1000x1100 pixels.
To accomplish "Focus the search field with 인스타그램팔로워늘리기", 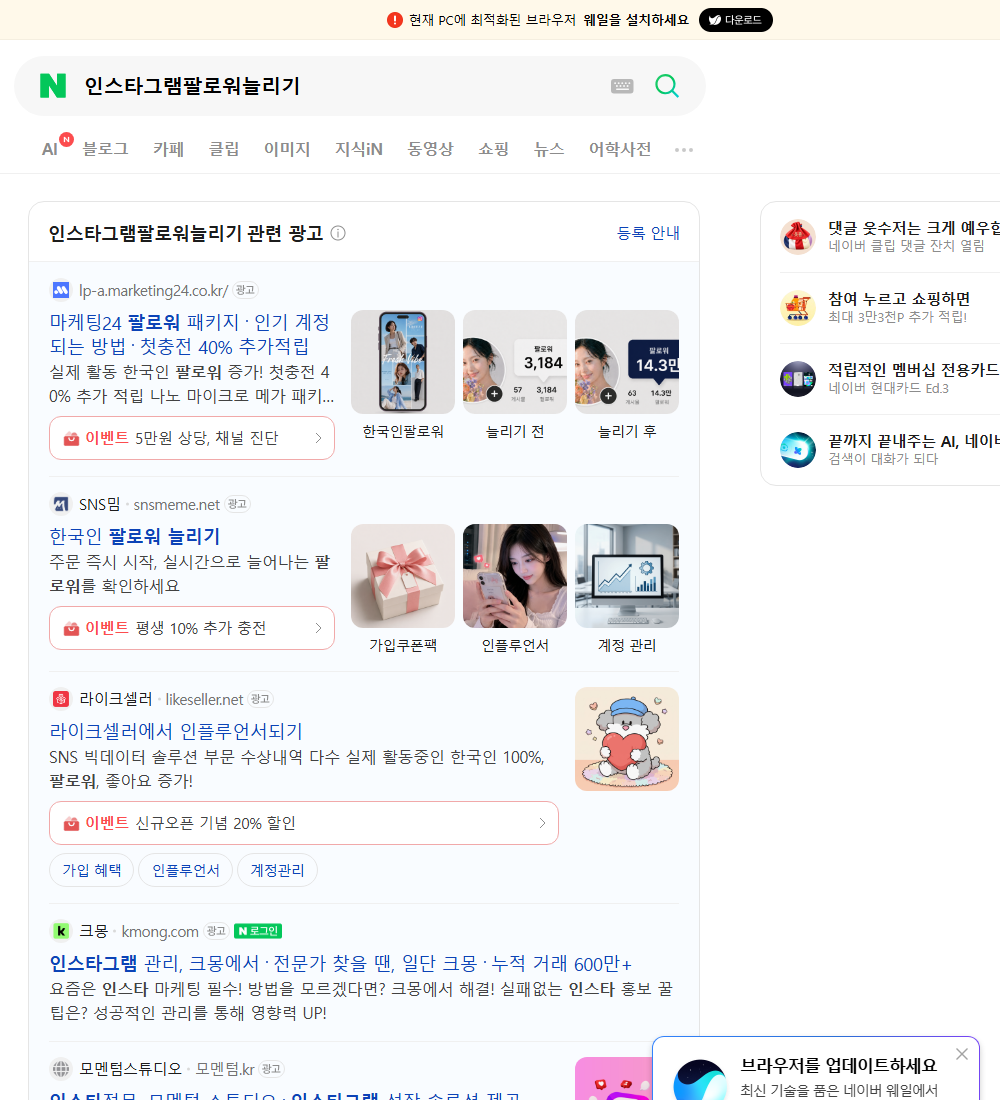I will tap(340, 86).
